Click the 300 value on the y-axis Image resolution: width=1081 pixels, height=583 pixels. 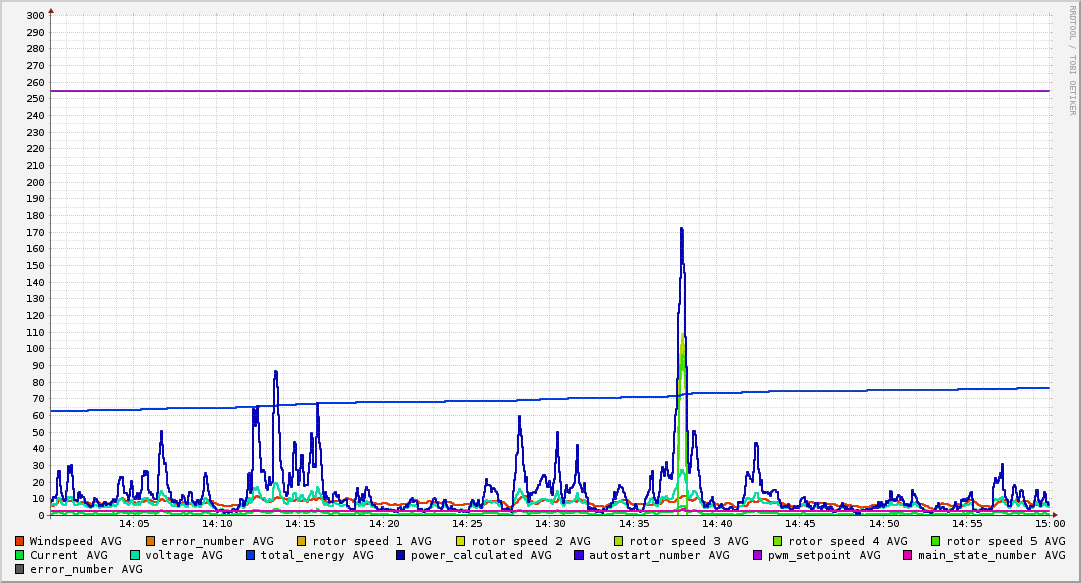35,15
